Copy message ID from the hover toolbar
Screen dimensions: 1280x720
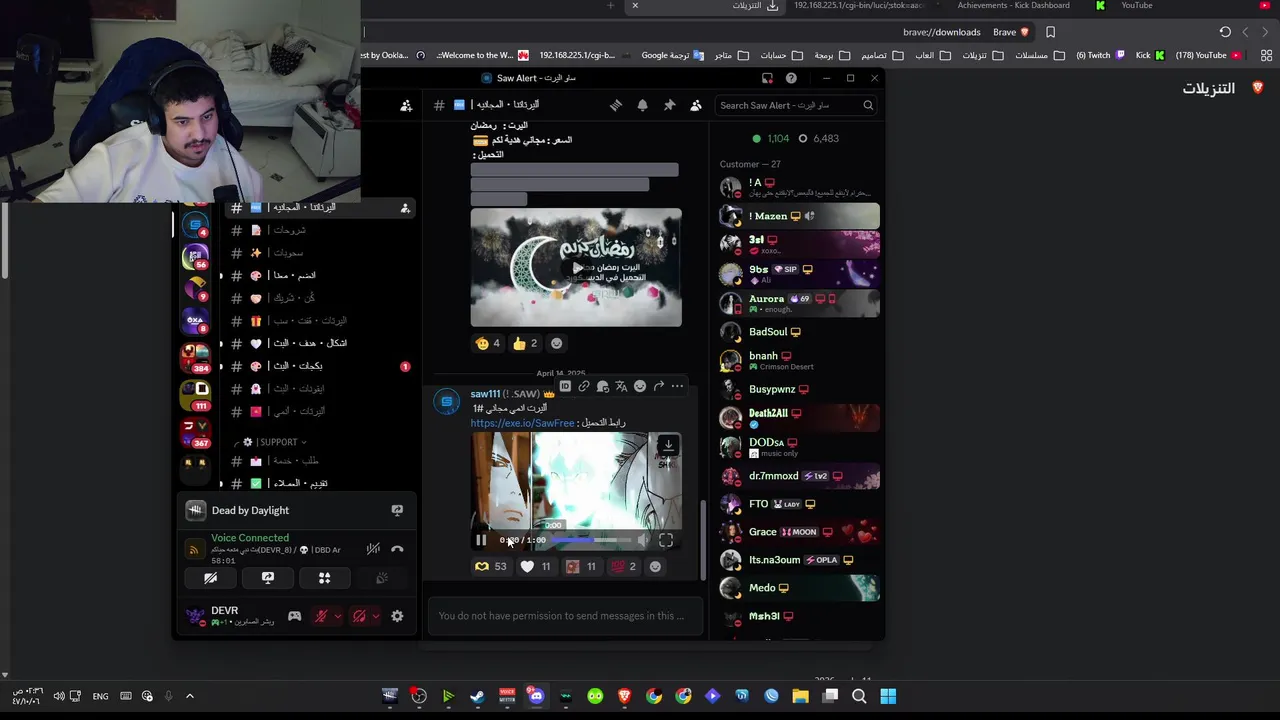tap(565, 386)
